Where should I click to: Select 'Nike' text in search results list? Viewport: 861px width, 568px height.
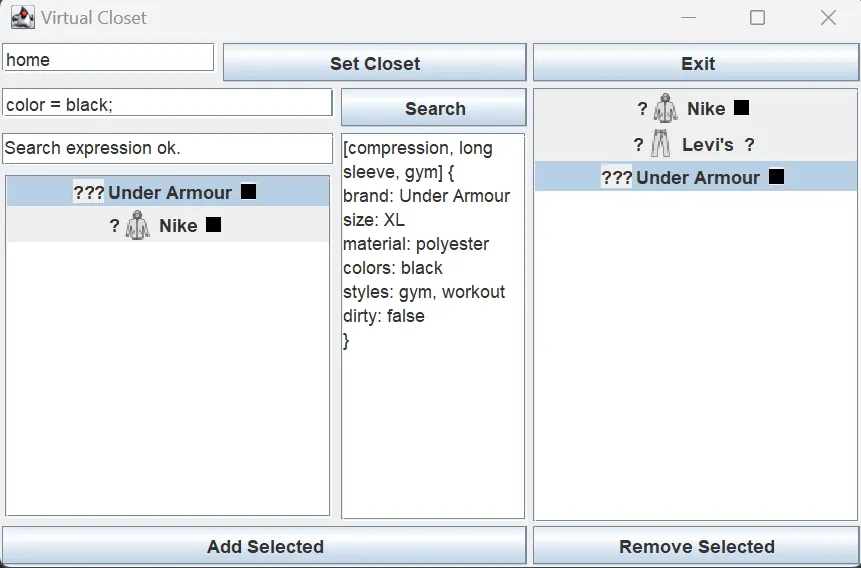click(x=178, y=225)
